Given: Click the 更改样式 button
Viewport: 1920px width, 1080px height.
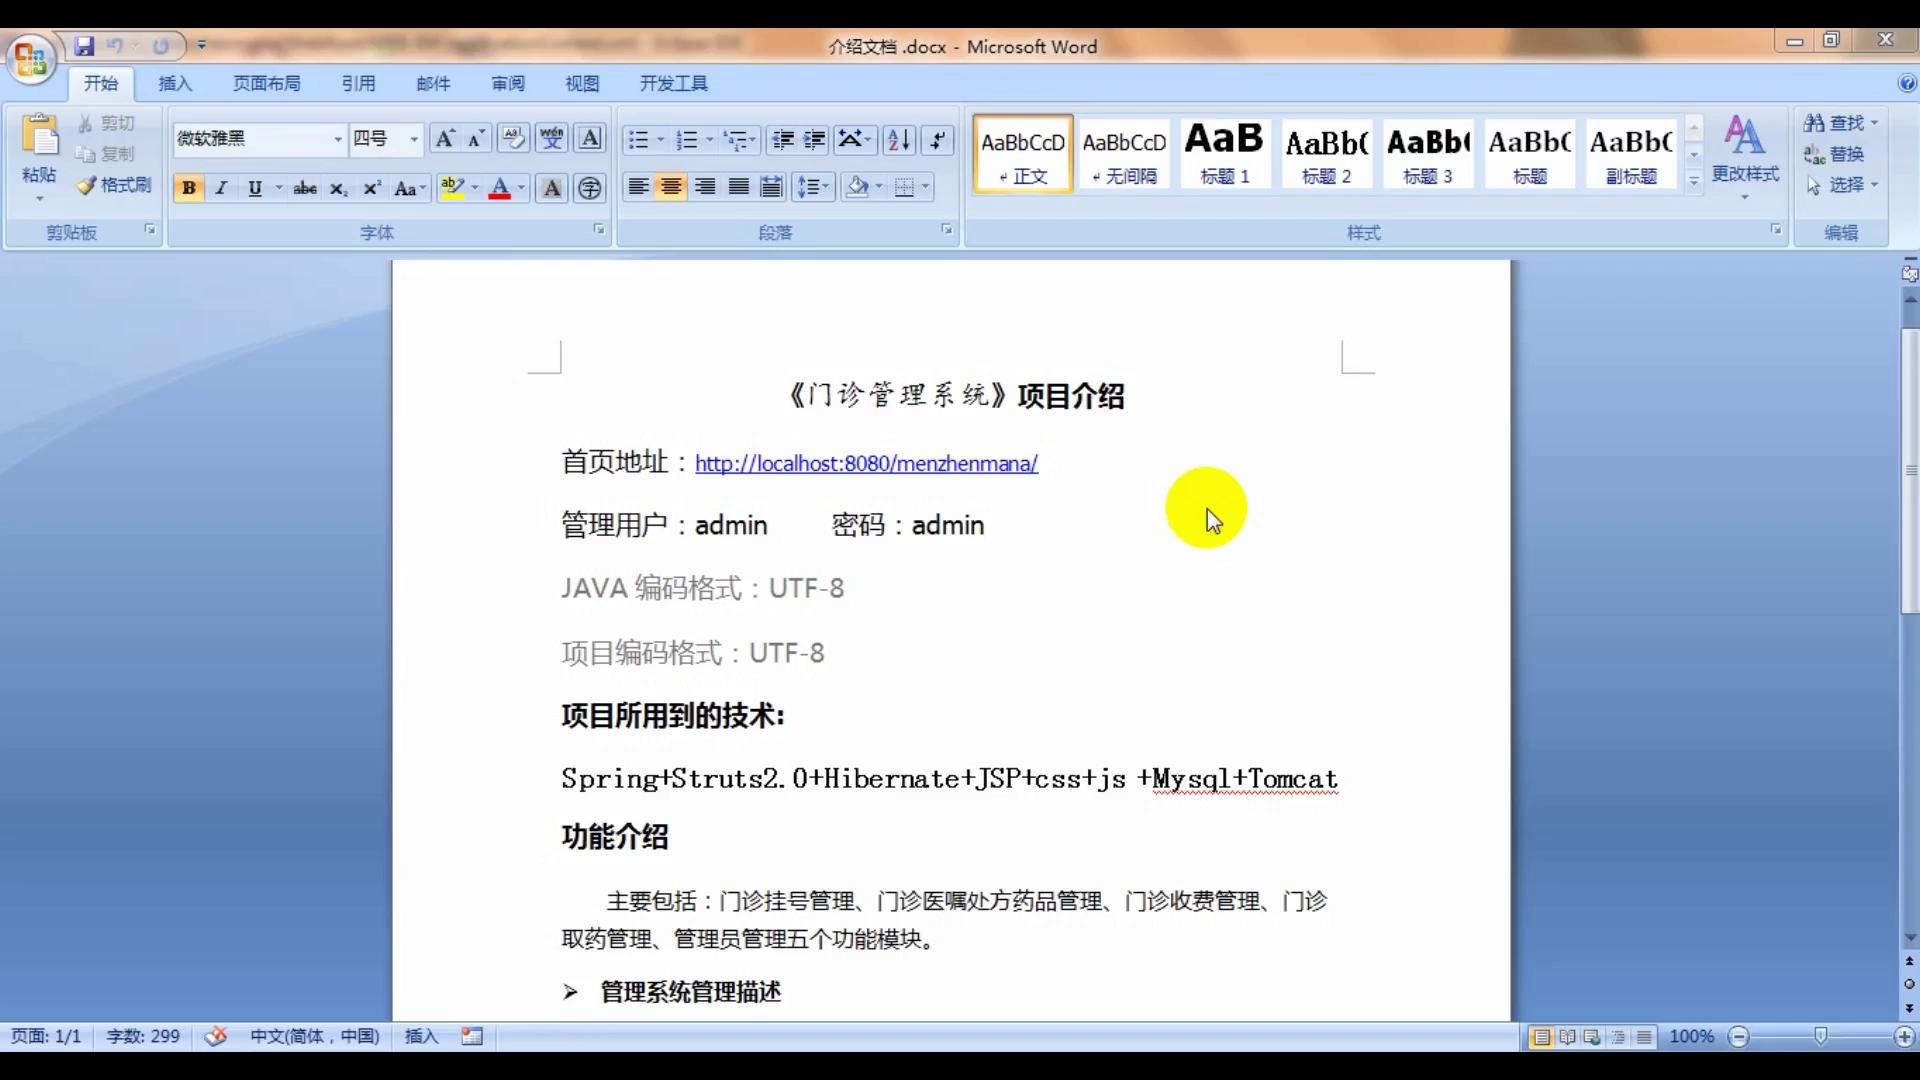Looking at the screenshot, I should [1745, 155].
